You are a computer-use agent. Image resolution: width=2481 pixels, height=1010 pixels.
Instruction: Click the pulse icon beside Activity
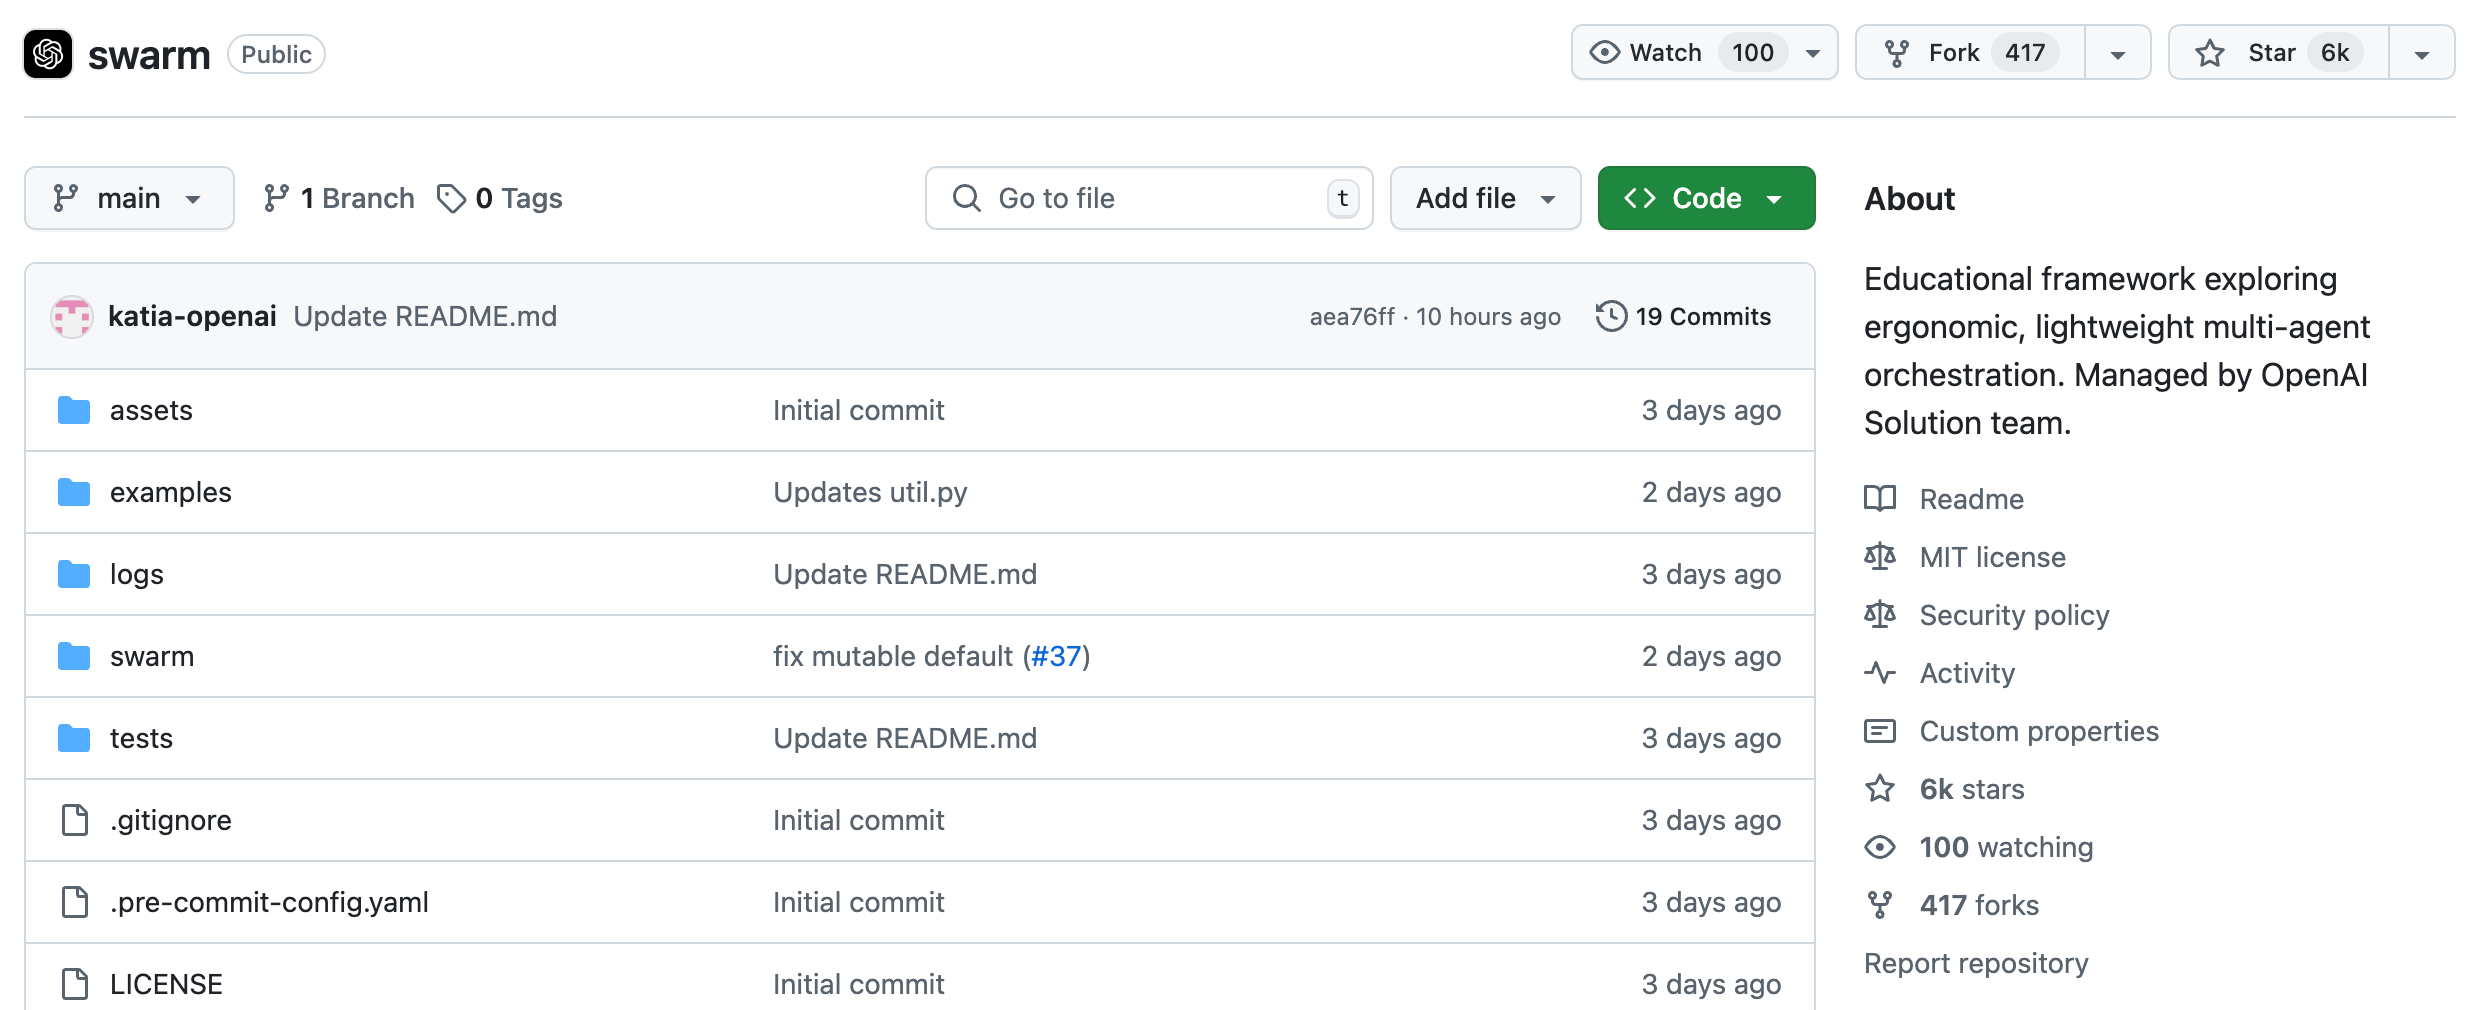[x=1880, y=673]
